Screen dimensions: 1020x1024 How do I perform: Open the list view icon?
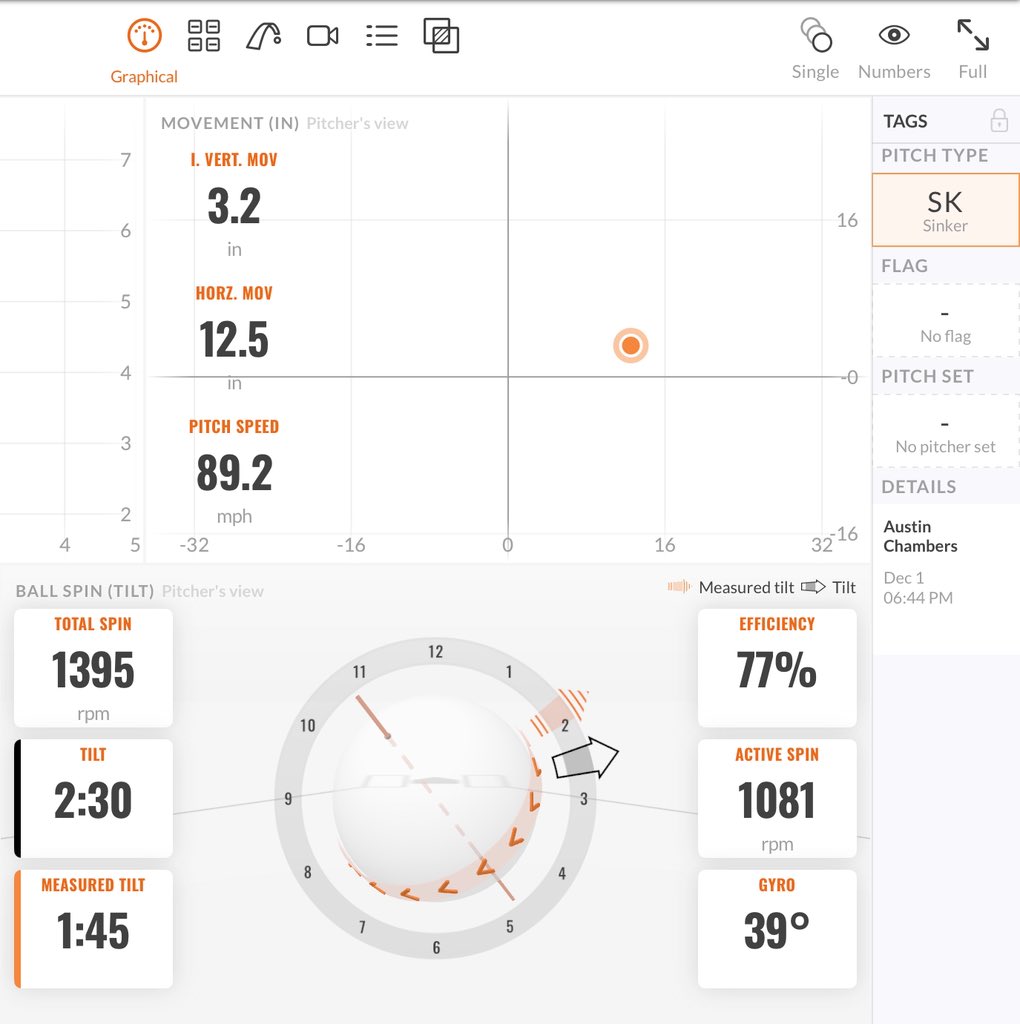(x=382, y=35)
